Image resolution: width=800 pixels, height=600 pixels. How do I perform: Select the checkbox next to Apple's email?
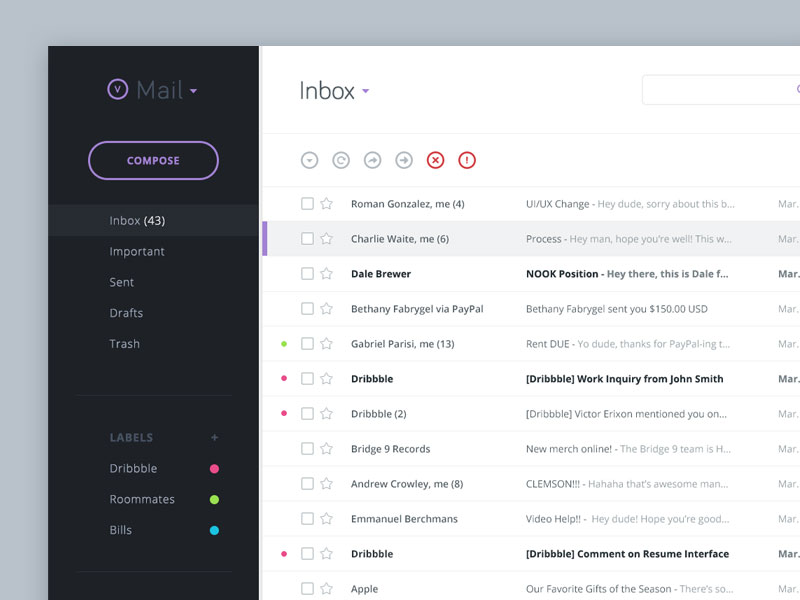pyautogui.click(x=307, y=588)
